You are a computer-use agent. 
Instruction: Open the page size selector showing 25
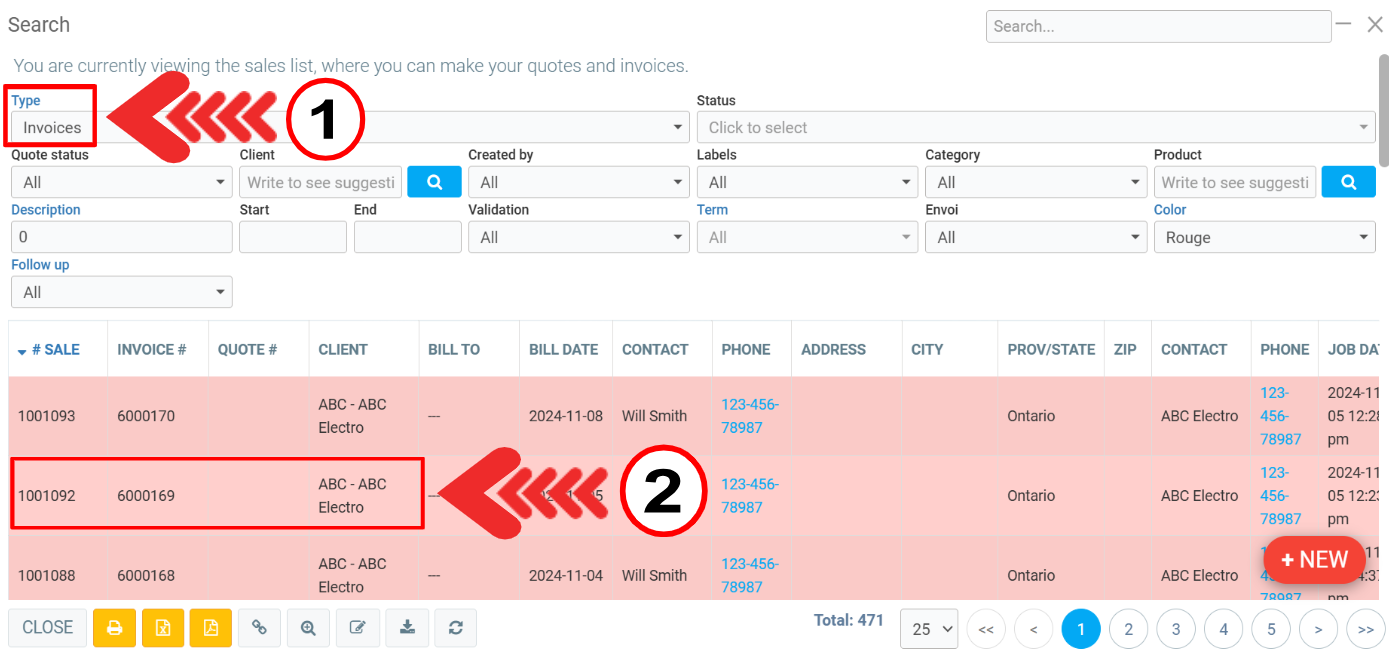(x=929, y=629)
